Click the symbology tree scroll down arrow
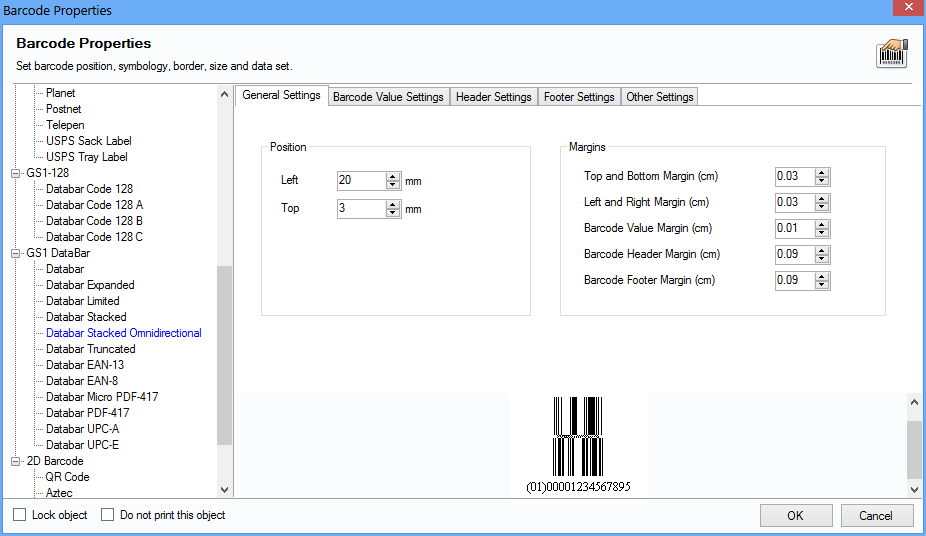The width and height of the screenshot is (926, 536). (224, 489)
